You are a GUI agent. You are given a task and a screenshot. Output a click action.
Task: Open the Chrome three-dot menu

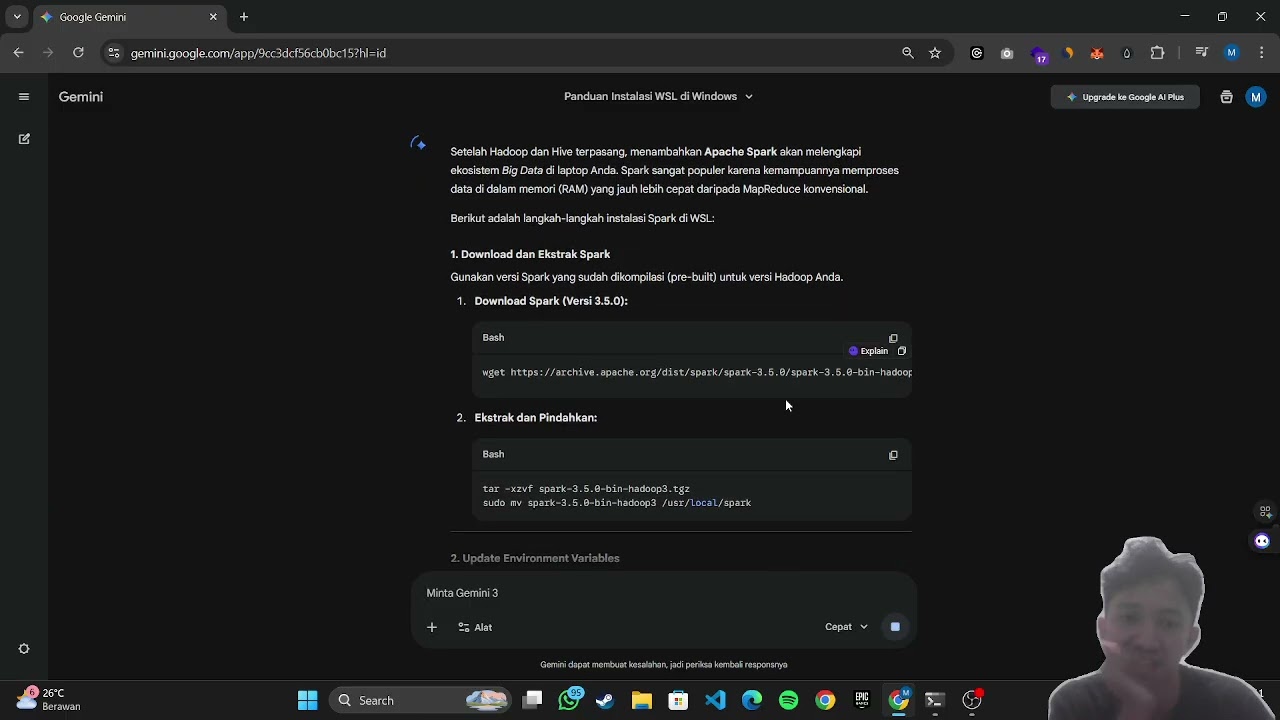[x=1261, y=53]
